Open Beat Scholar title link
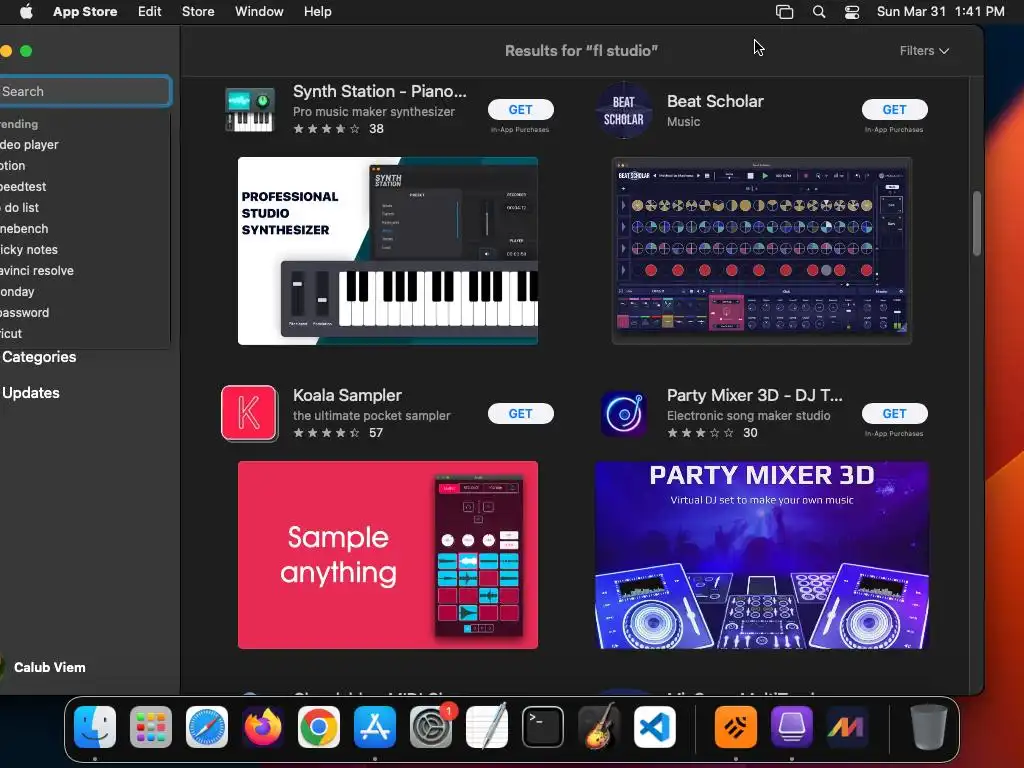 coord(715,101)
